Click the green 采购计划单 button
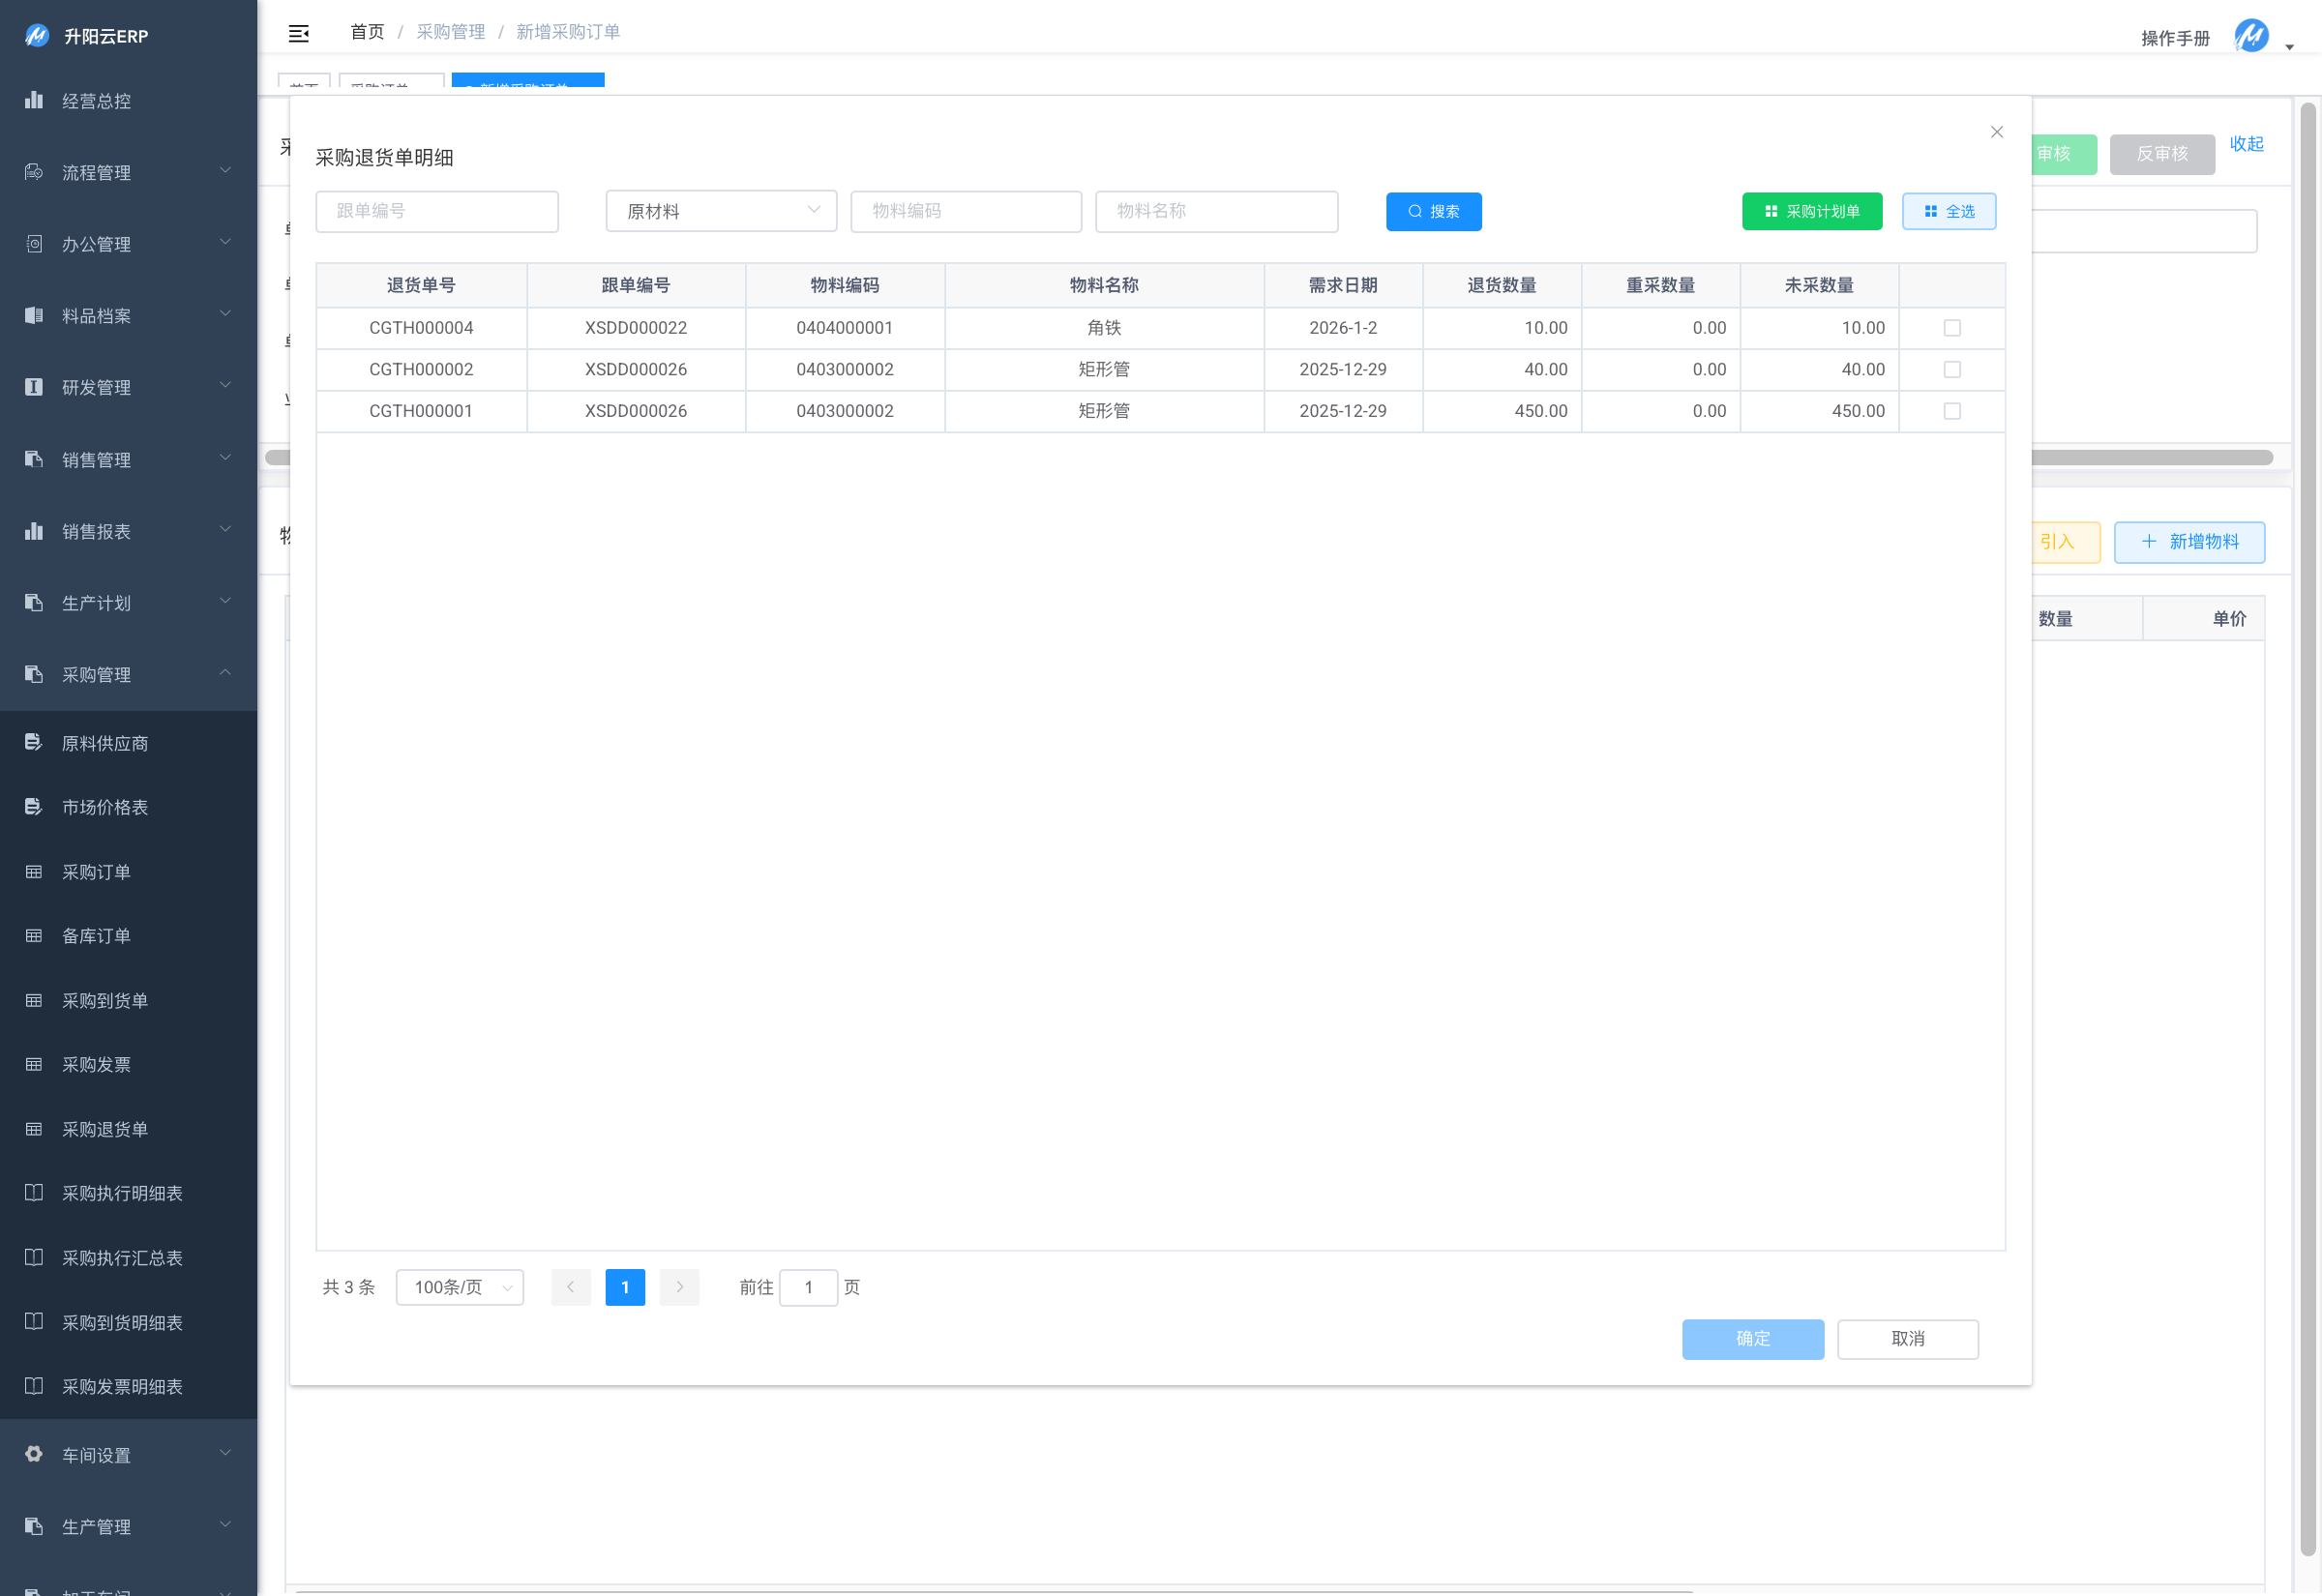 pos(1811,211)
